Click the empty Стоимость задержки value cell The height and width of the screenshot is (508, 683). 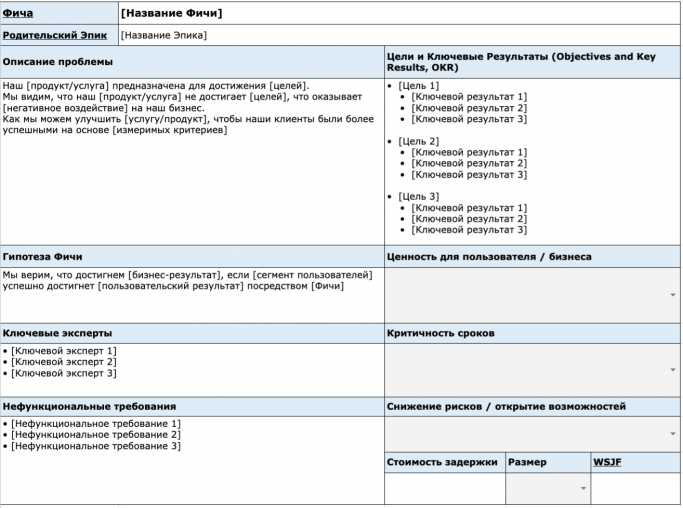click(x=445, y=489)
